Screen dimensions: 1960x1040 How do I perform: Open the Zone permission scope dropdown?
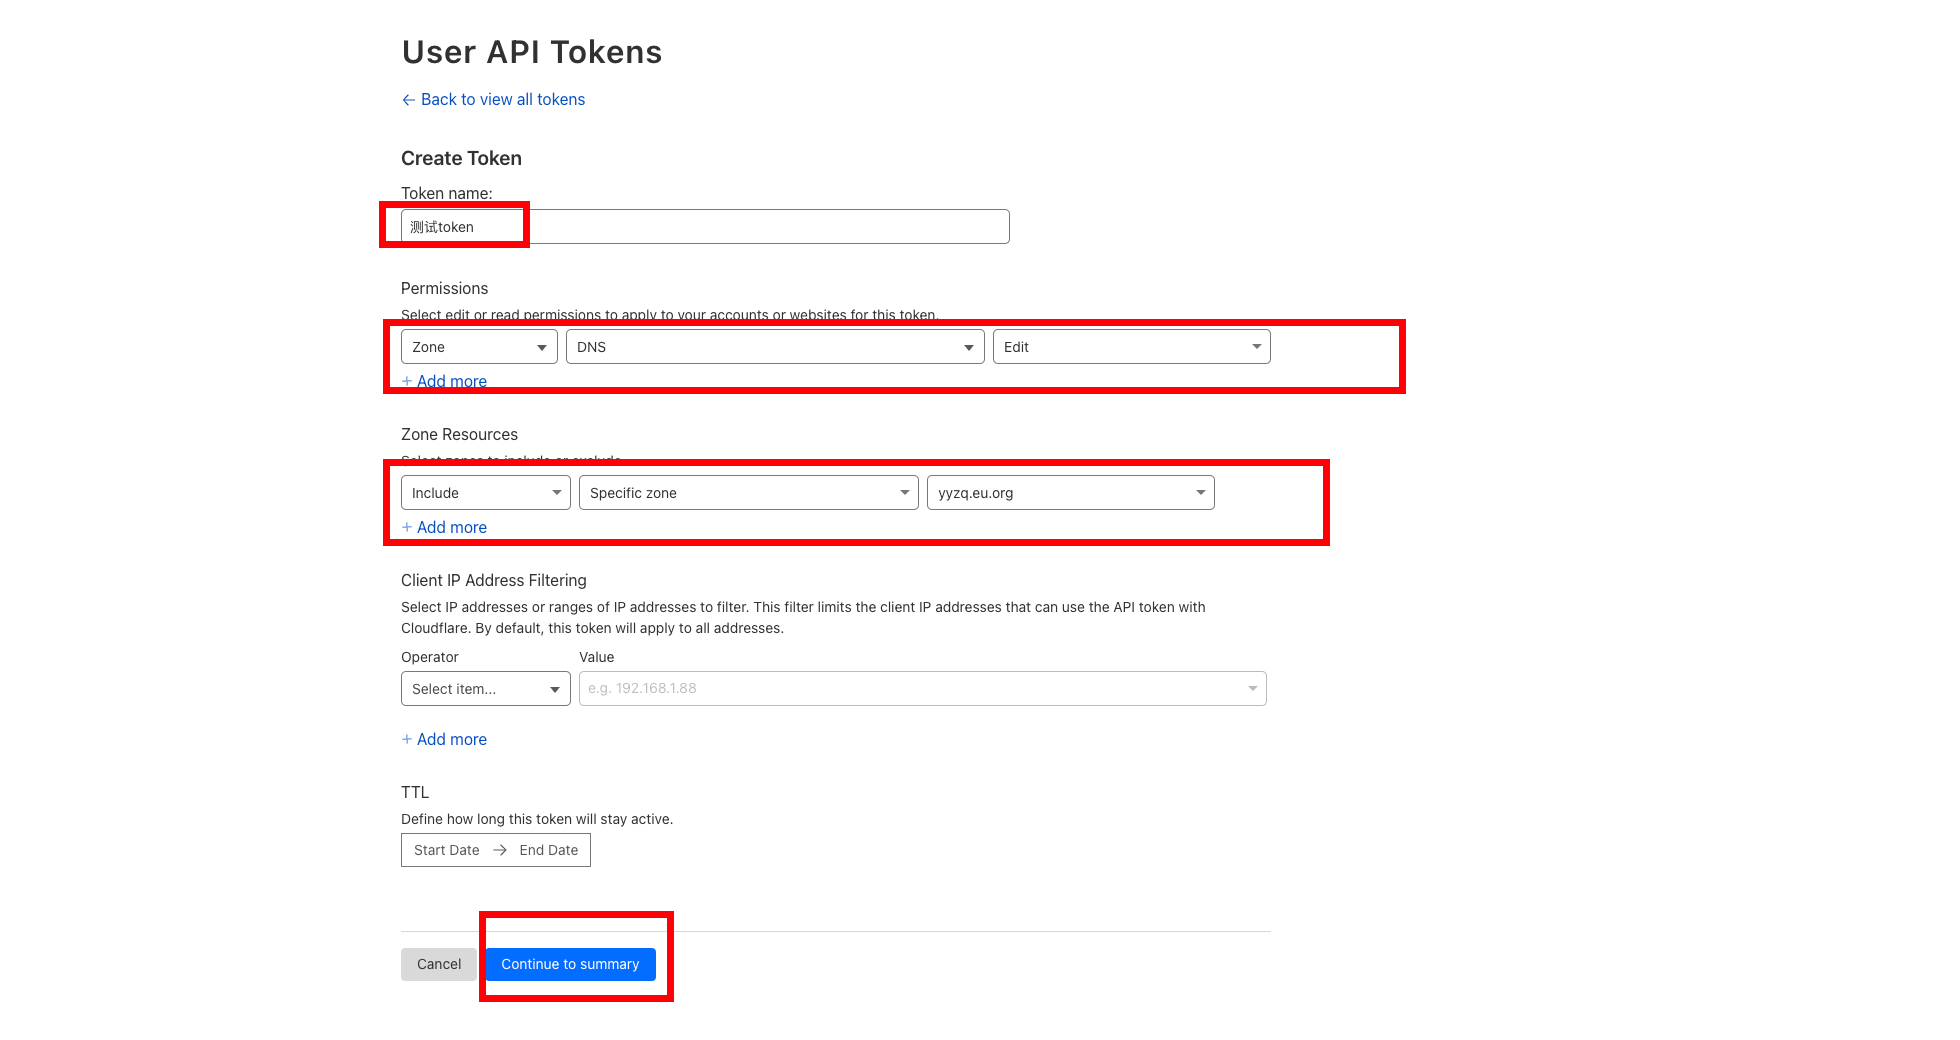(479, 347)
